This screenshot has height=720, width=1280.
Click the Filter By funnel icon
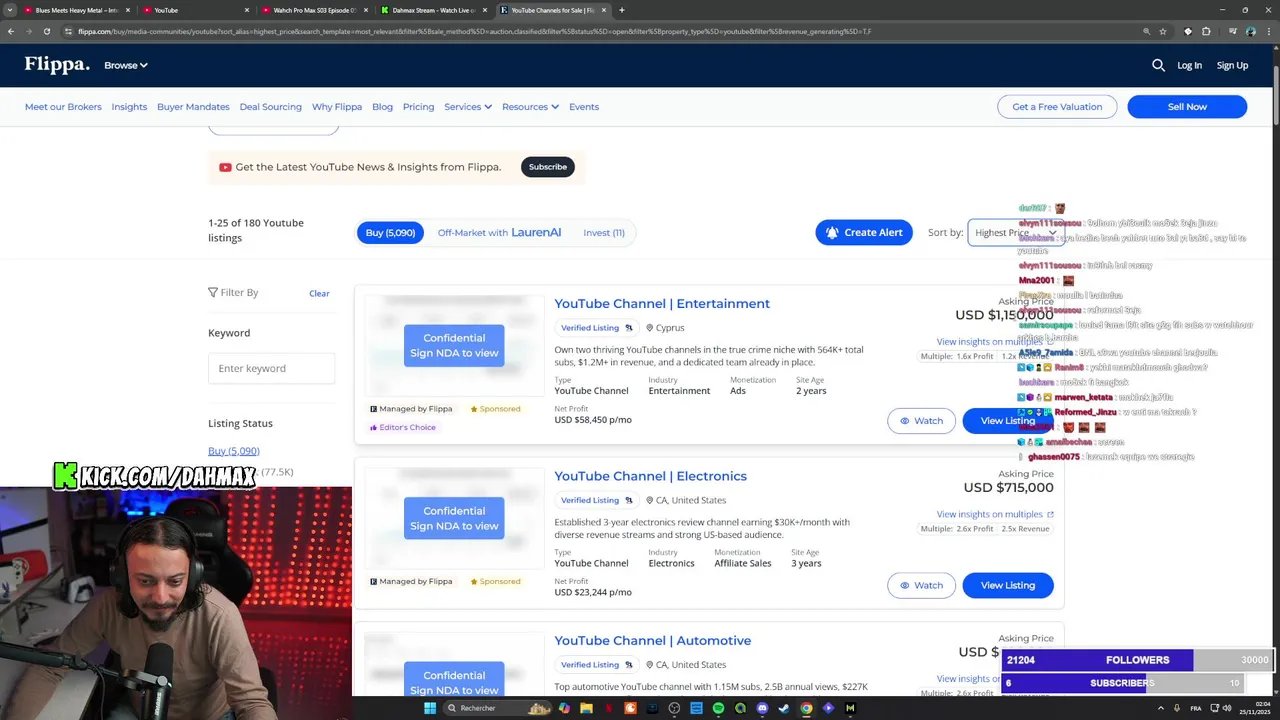pyautogui.click(x=213, y=292)
